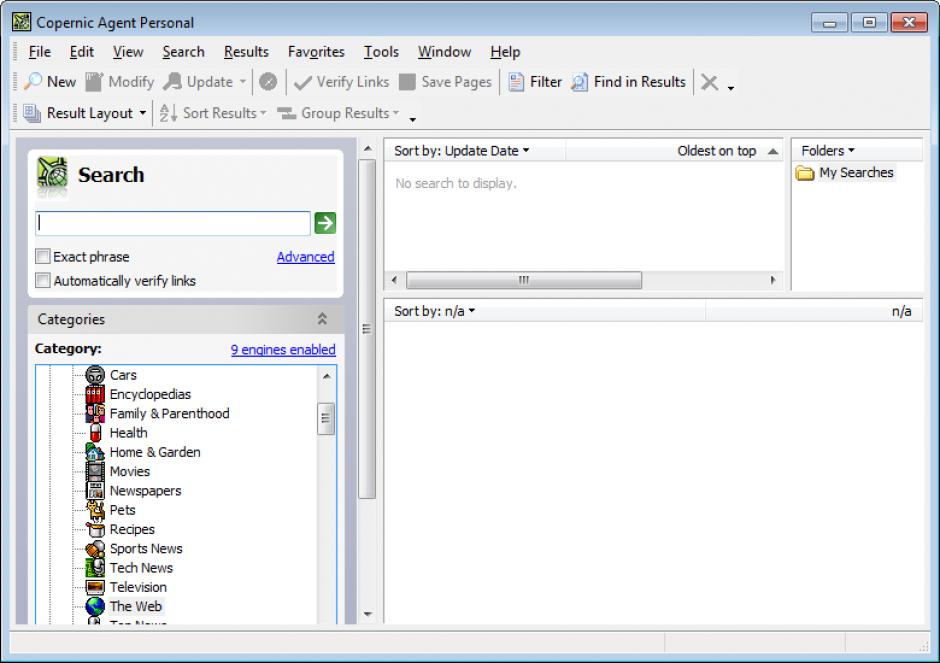
Task: Enable the Exact phrase checkbox
Action: coord(43,257)
